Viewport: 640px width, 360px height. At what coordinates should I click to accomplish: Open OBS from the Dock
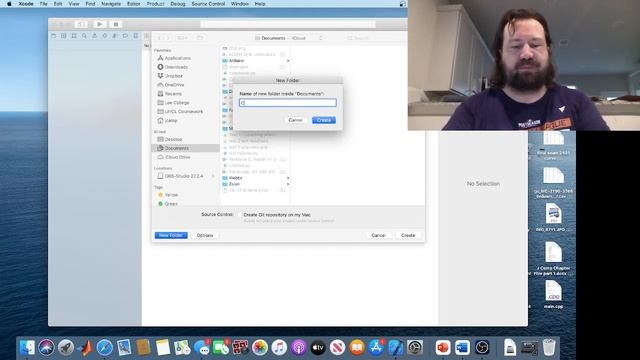point(482,348)
